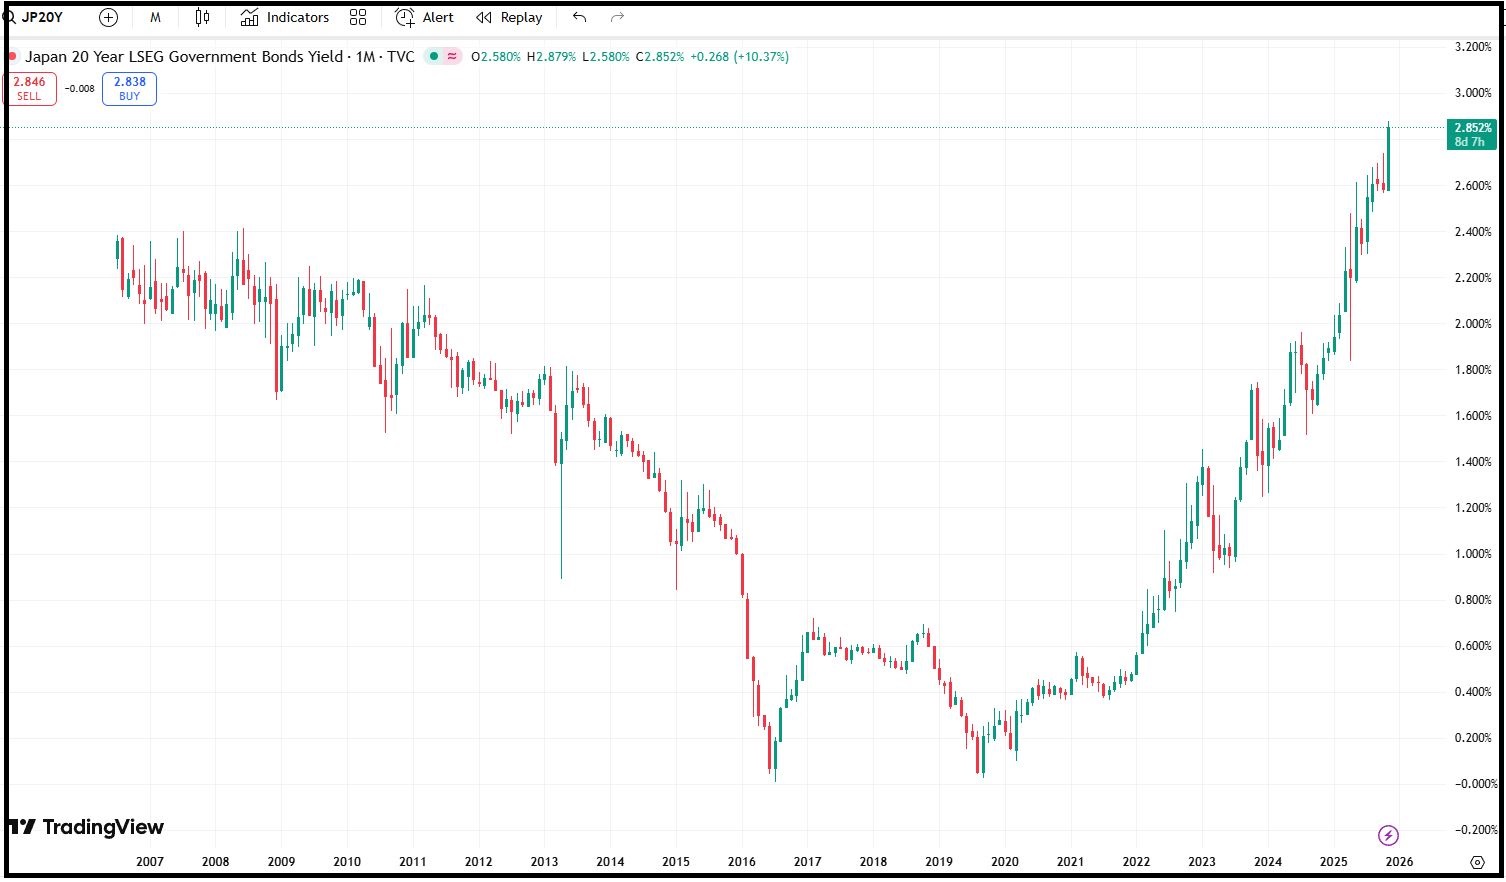Open the monthly time interval dropdown
This screenshot has height=882, width=1506.
click(155, 17)
